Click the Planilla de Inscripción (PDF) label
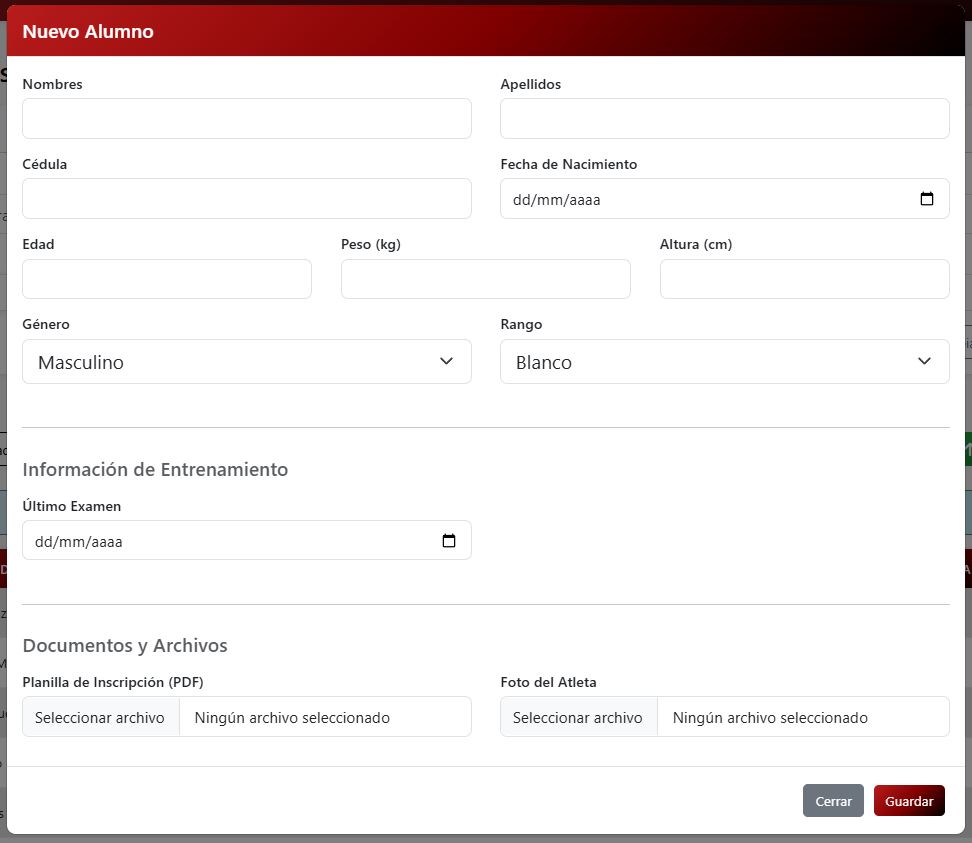972x843 pixels. tap(112, 682)
